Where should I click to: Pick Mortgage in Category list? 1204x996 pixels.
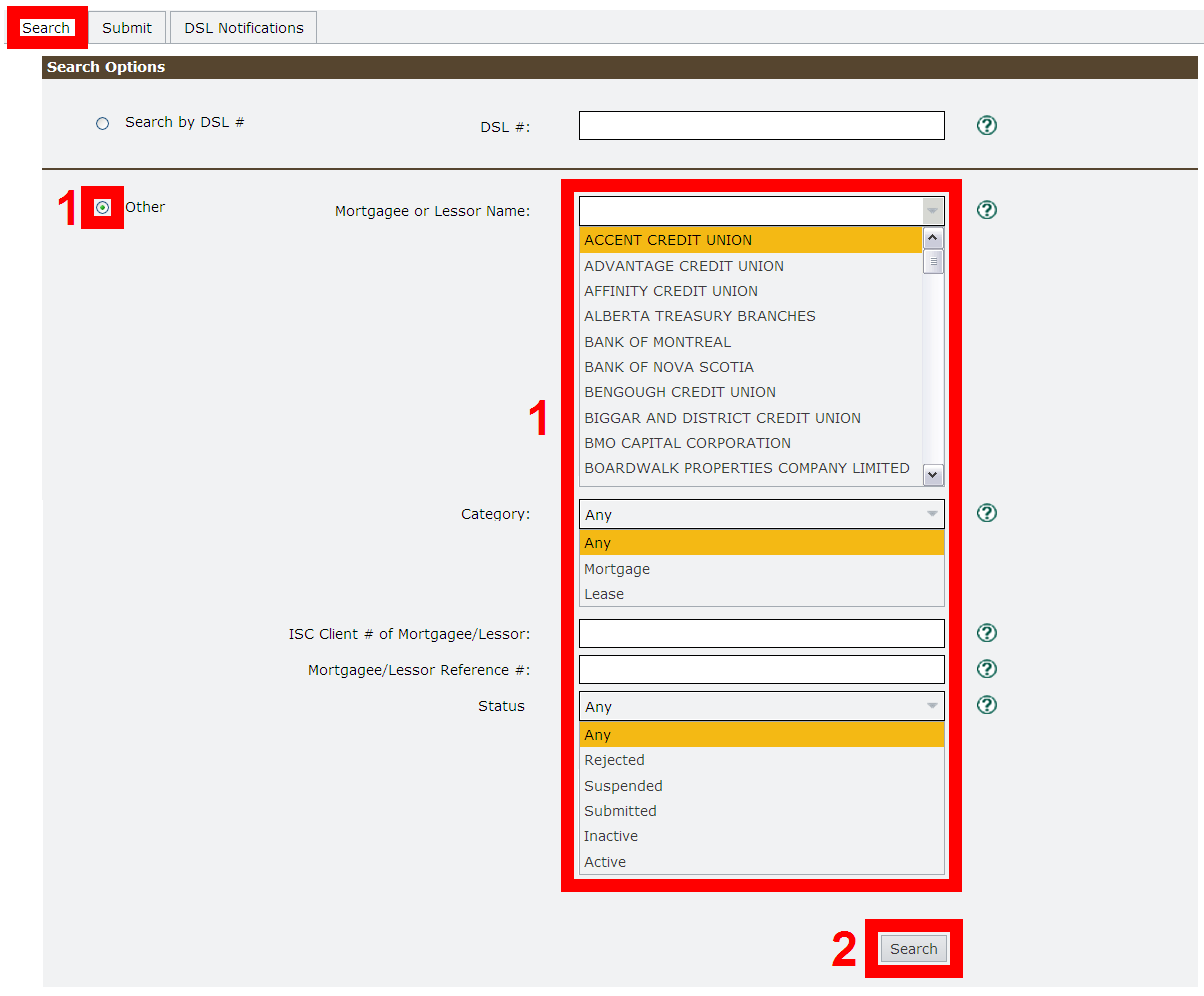tap(761, 569)
